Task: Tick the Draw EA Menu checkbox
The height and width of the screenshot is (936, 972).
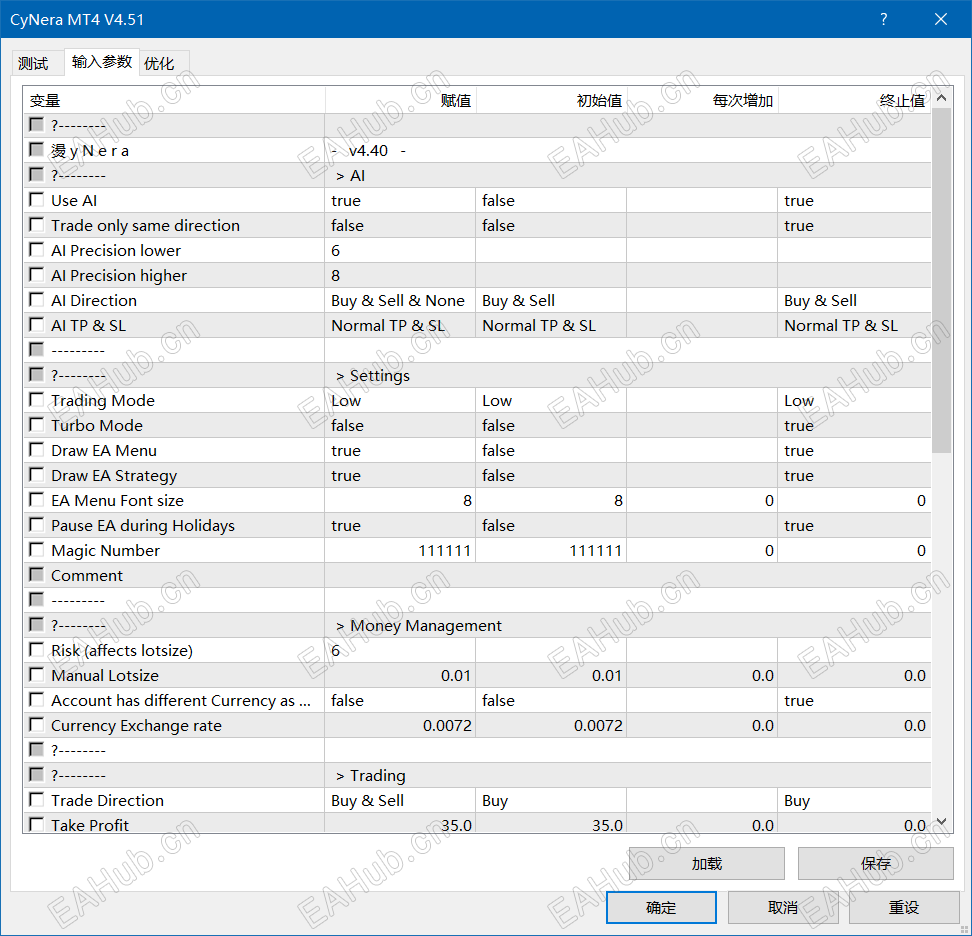Action: 37,449
